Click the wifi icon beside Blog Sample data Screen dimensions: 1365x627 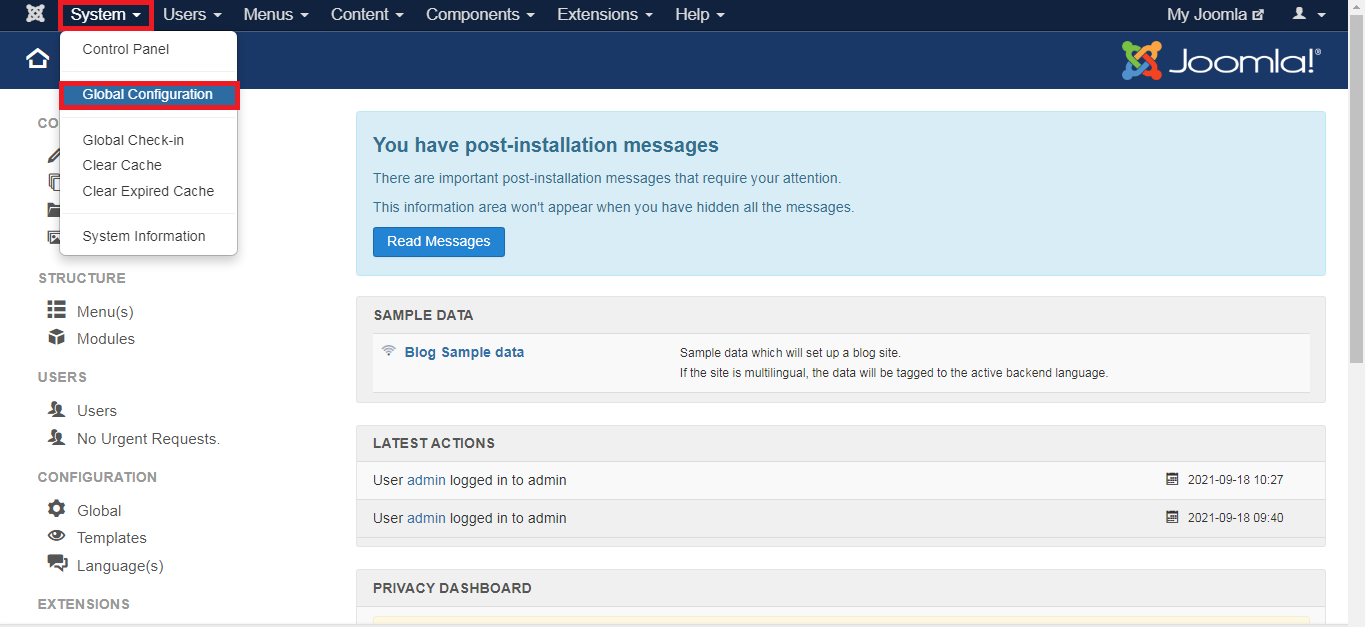389,351
